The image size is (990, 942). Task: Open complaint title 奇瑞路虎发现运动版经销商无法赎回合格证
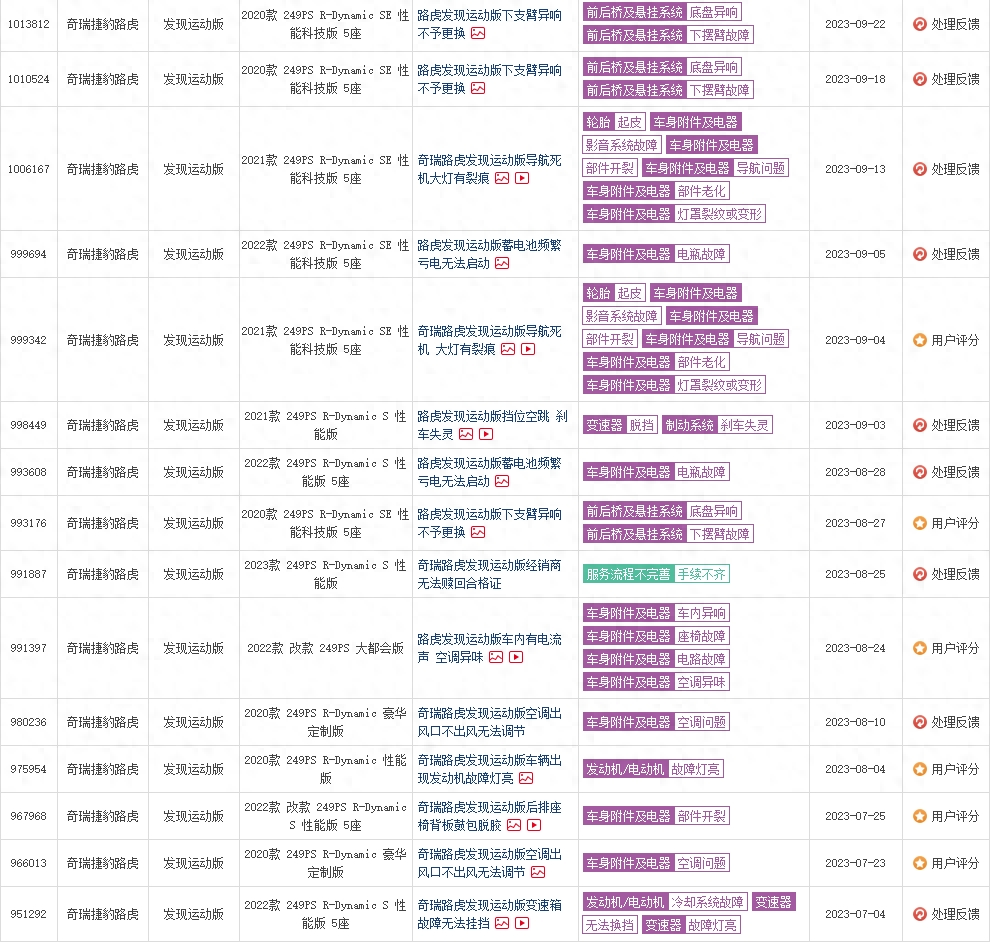point(489,574)
